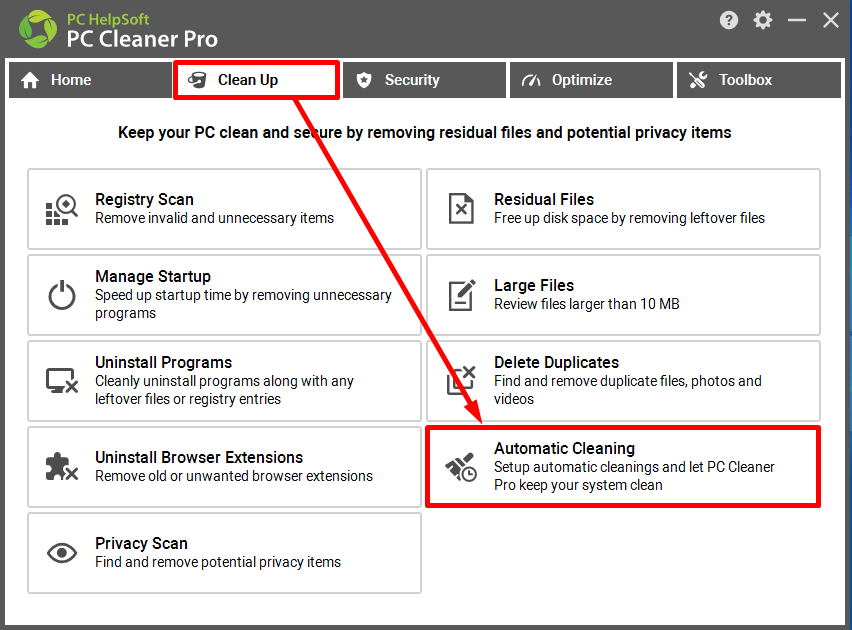Click the Privacy Scan eye icon
Screen dimensions: 852x630
click(61, 553)
